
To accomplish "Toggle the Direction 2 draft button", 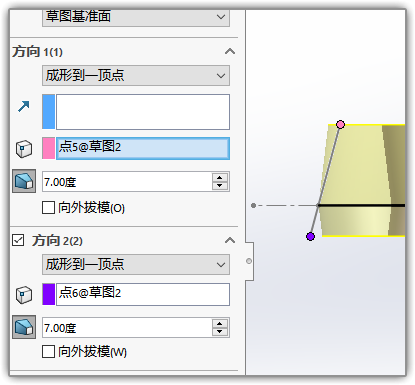I will 24,327.
